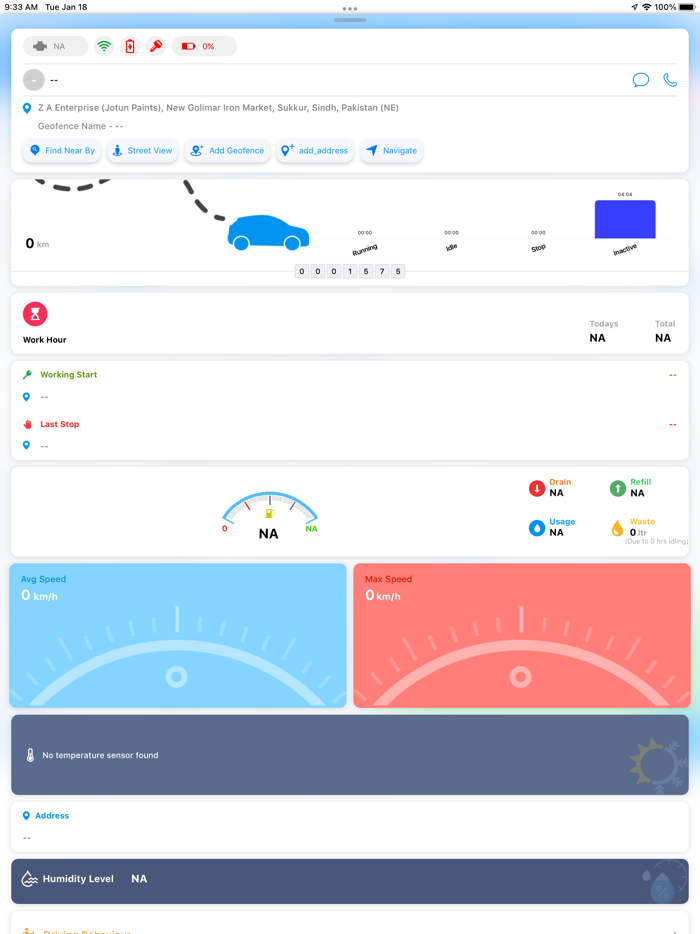Tap the engine status NA pill
This screenshot has height=934, width=700.
click(x=55, y=46)
